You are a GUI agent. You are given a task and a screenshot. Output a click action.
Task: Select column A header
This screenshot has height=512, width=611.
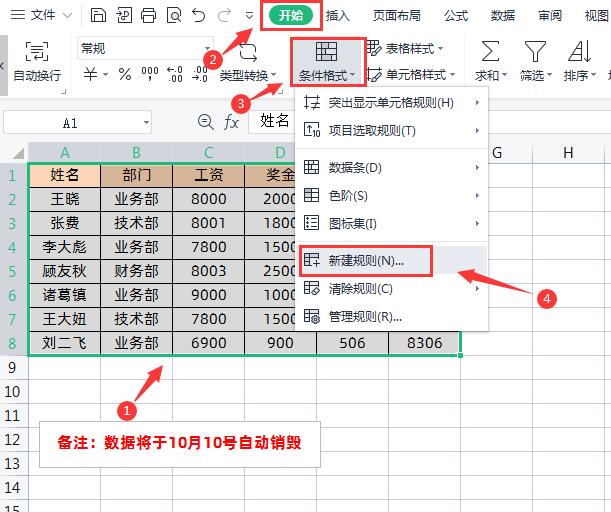point(65,153)
